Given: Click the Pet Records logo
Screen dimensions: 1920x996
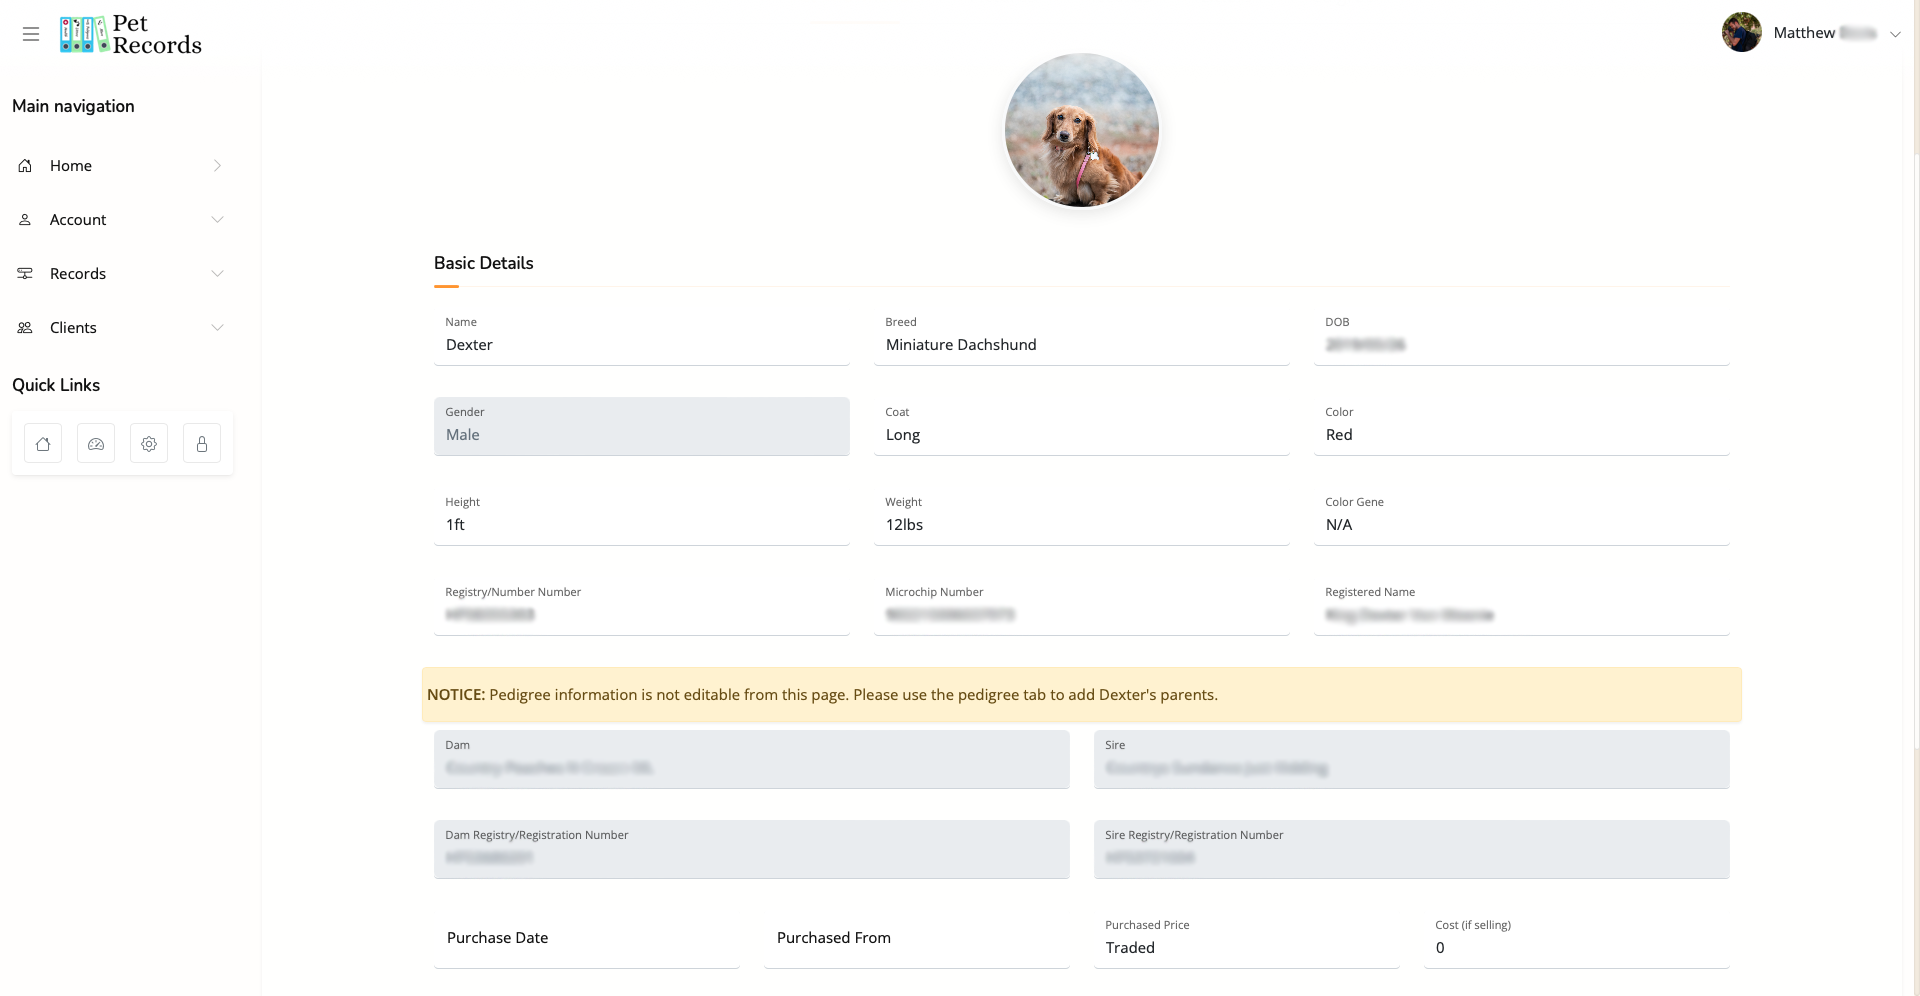Looking at the screenshot, I should tap(131, 34).
